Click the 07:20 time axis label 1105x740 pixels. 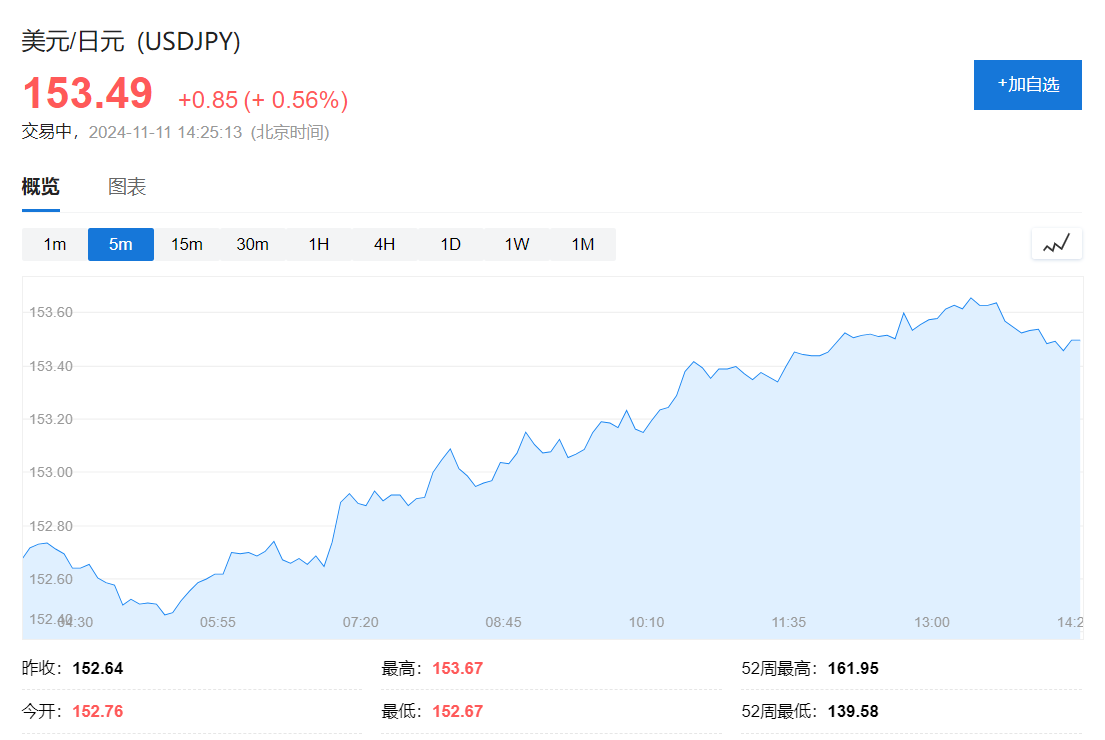[360, 622]
